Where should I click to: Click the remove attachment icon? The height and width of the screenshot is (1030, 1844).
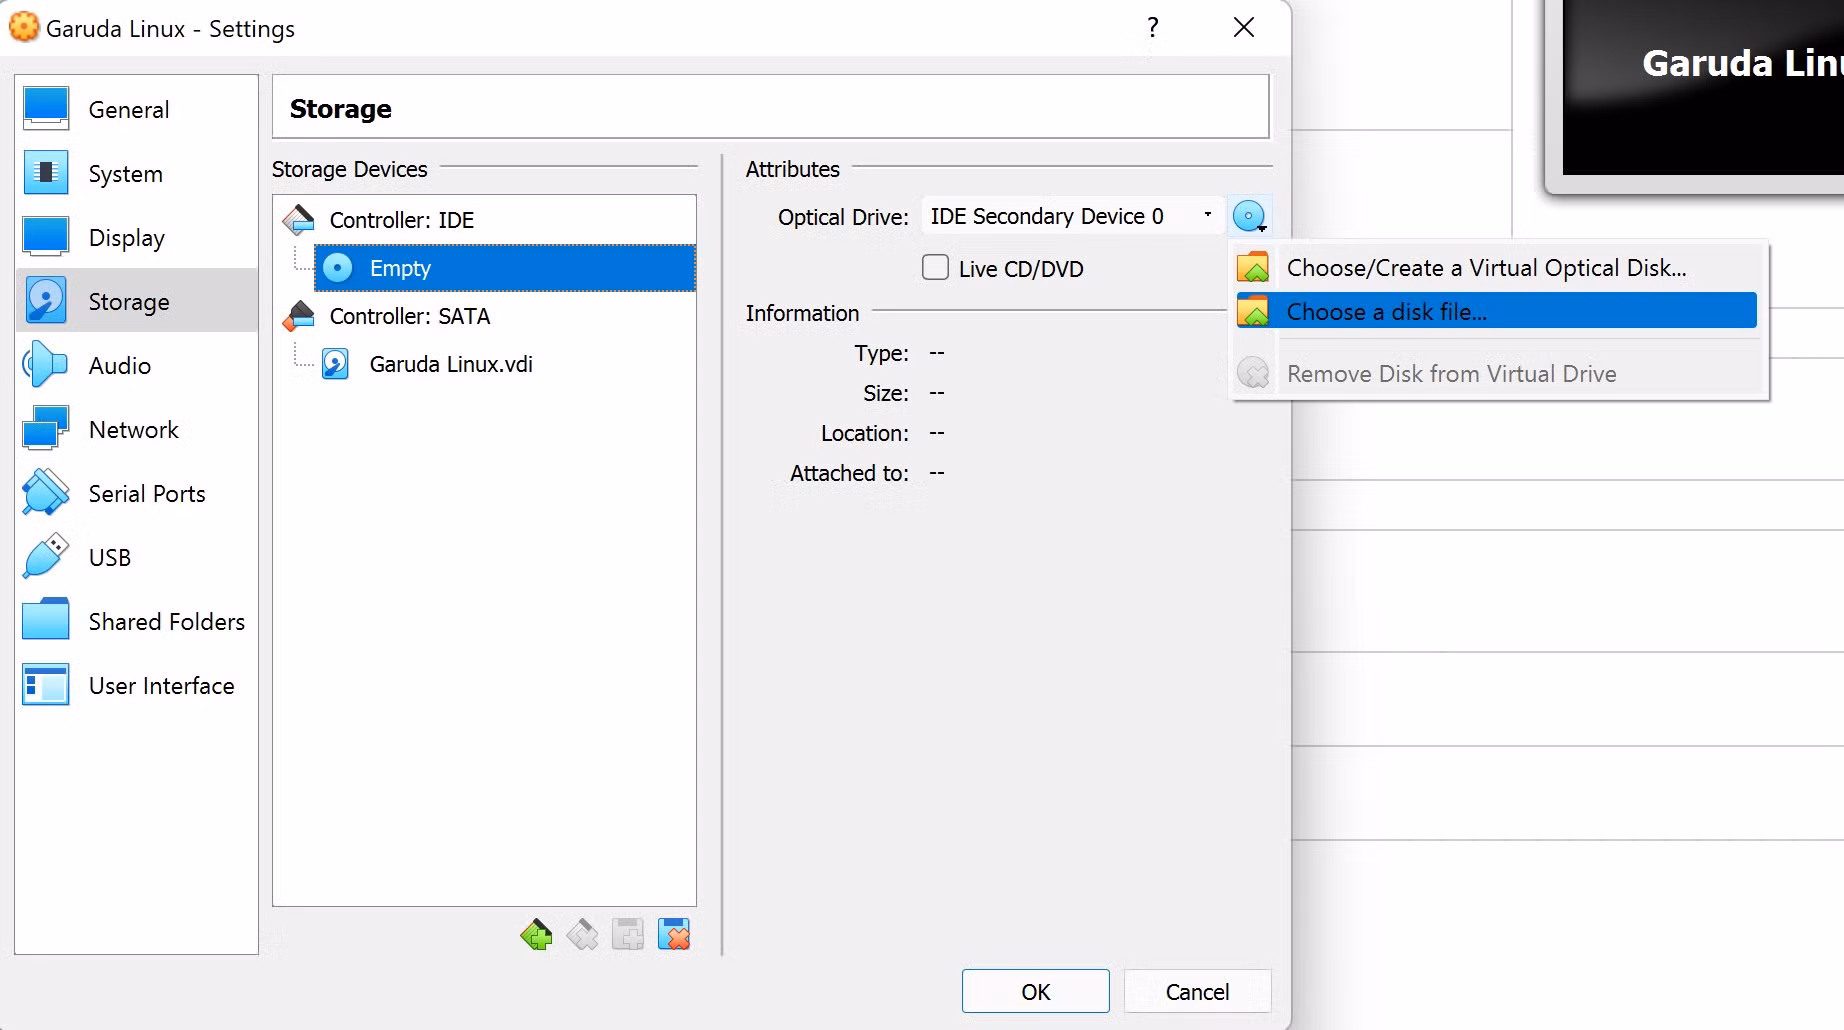pos(674,935)
